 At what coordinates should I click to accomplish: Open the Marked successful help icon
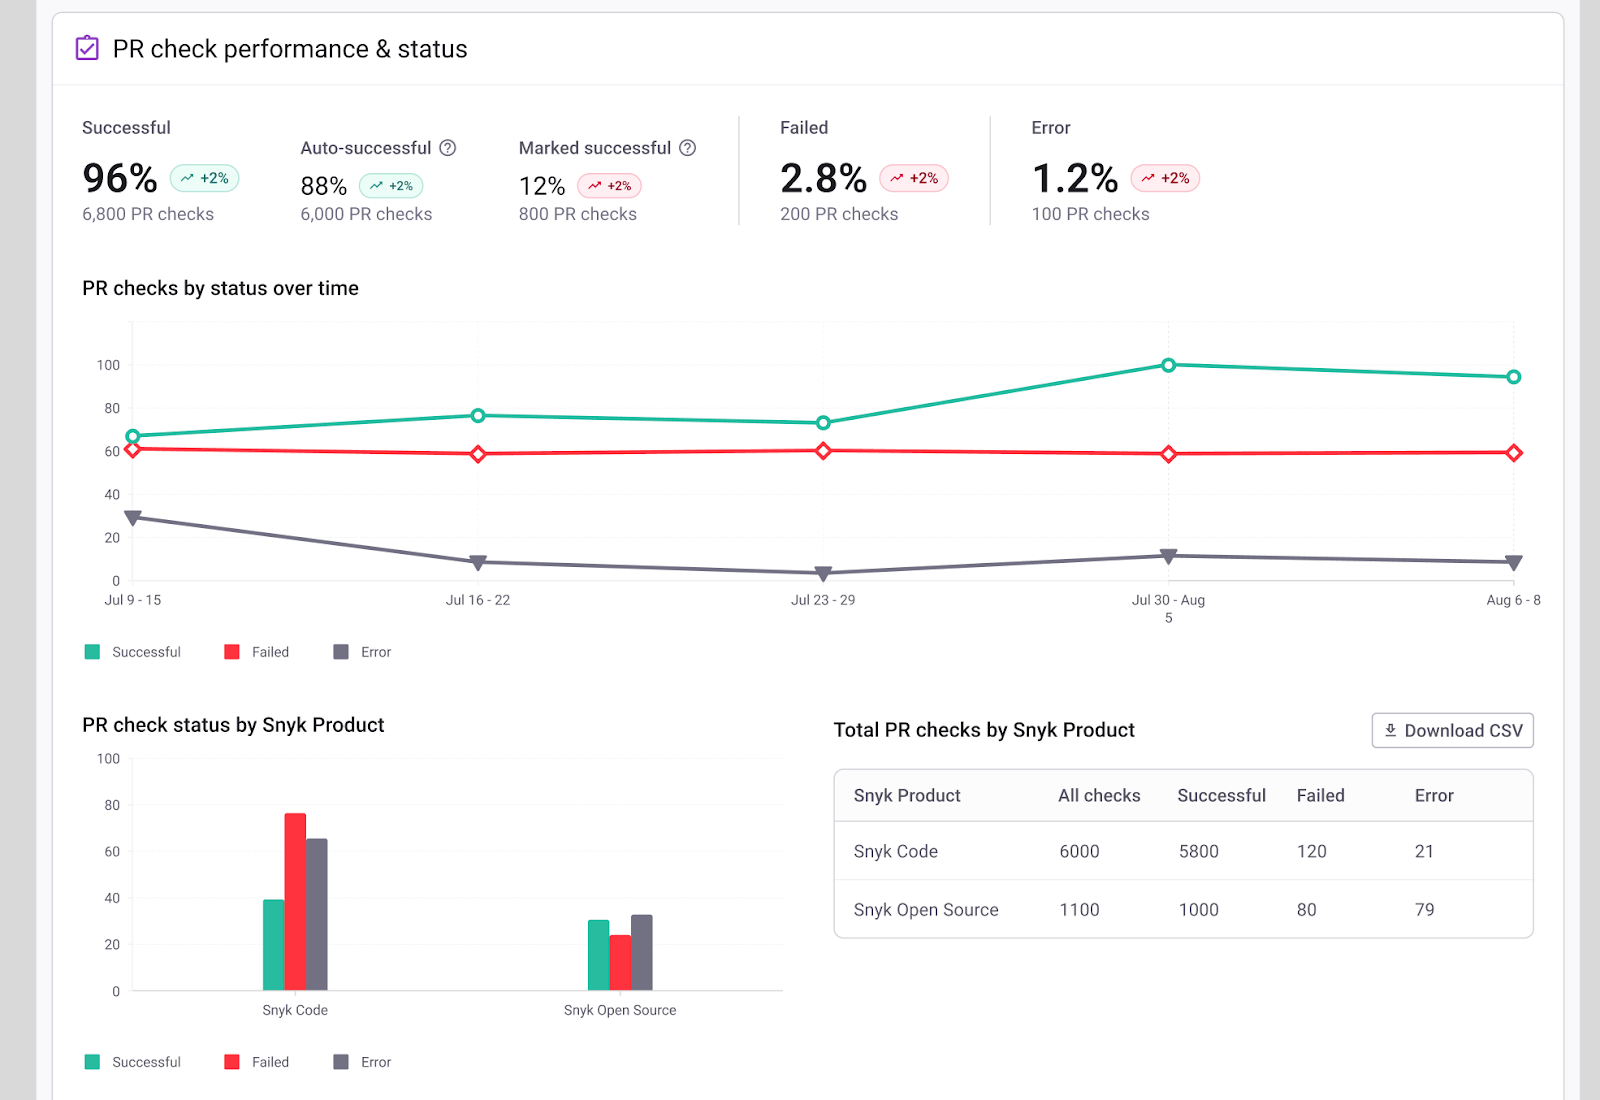point(687,148)
